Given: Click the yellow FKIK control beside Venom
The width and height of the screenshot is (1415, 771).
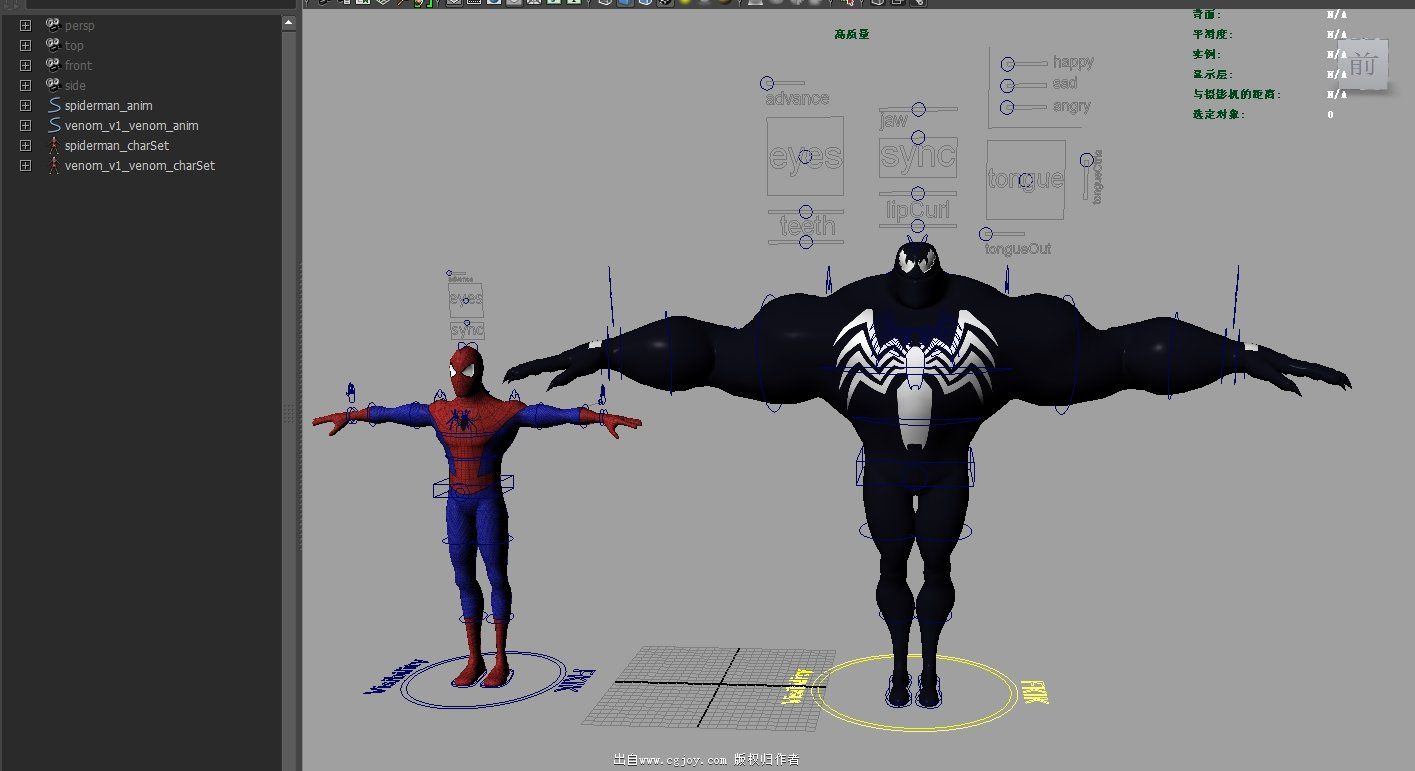Looking at the screenshot, I should (x=1034, y=692).
